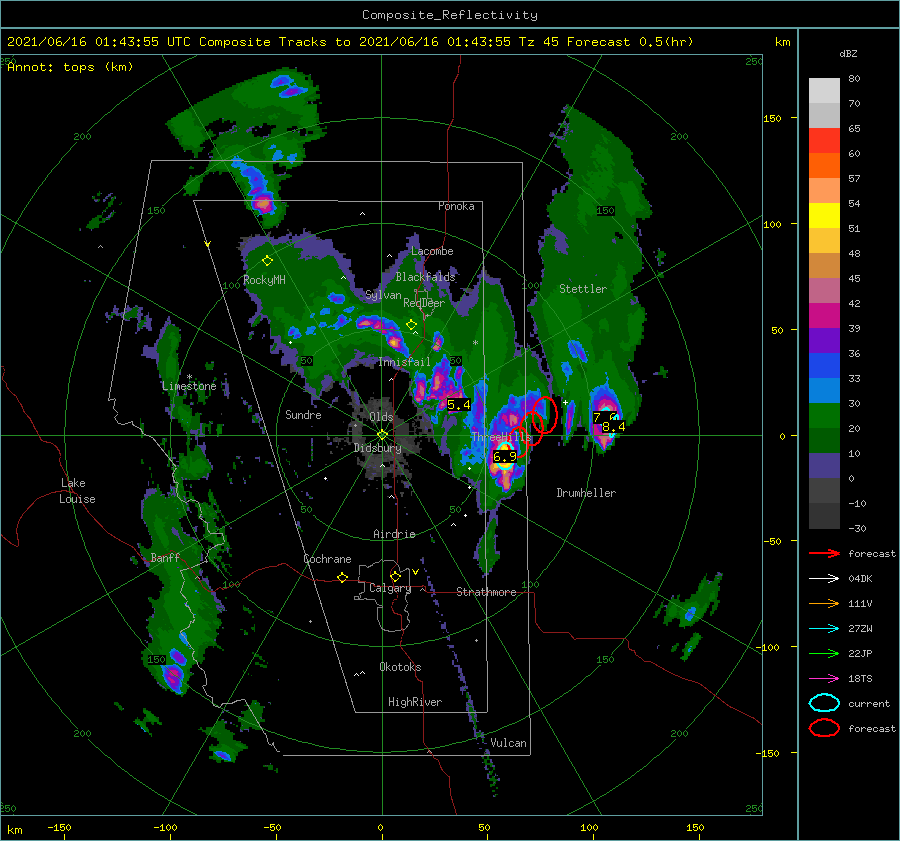Pick the 42 dBZ magenta swatch
The height and width of the screenshot is (841, 900).
tap(824, 315)
